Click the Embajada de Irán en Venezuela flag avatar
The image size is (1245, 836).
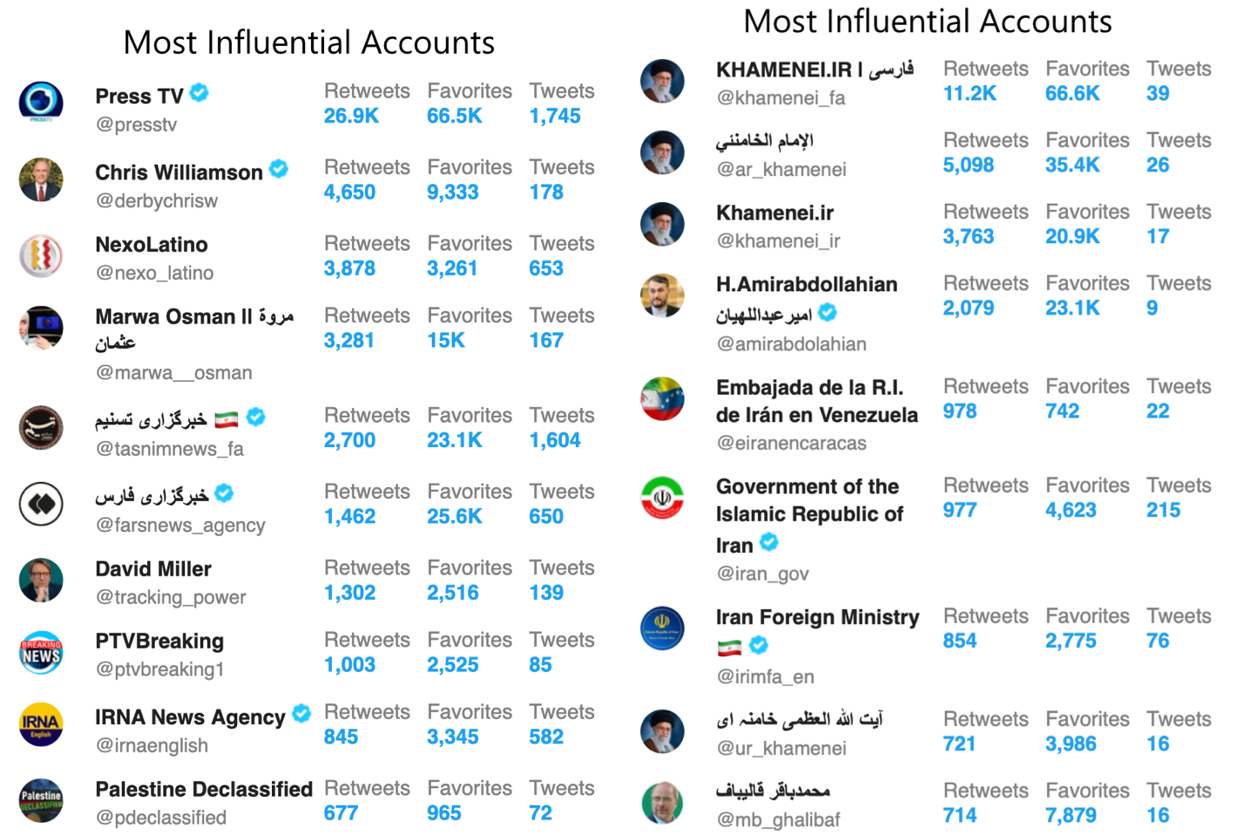click(662, 398)
